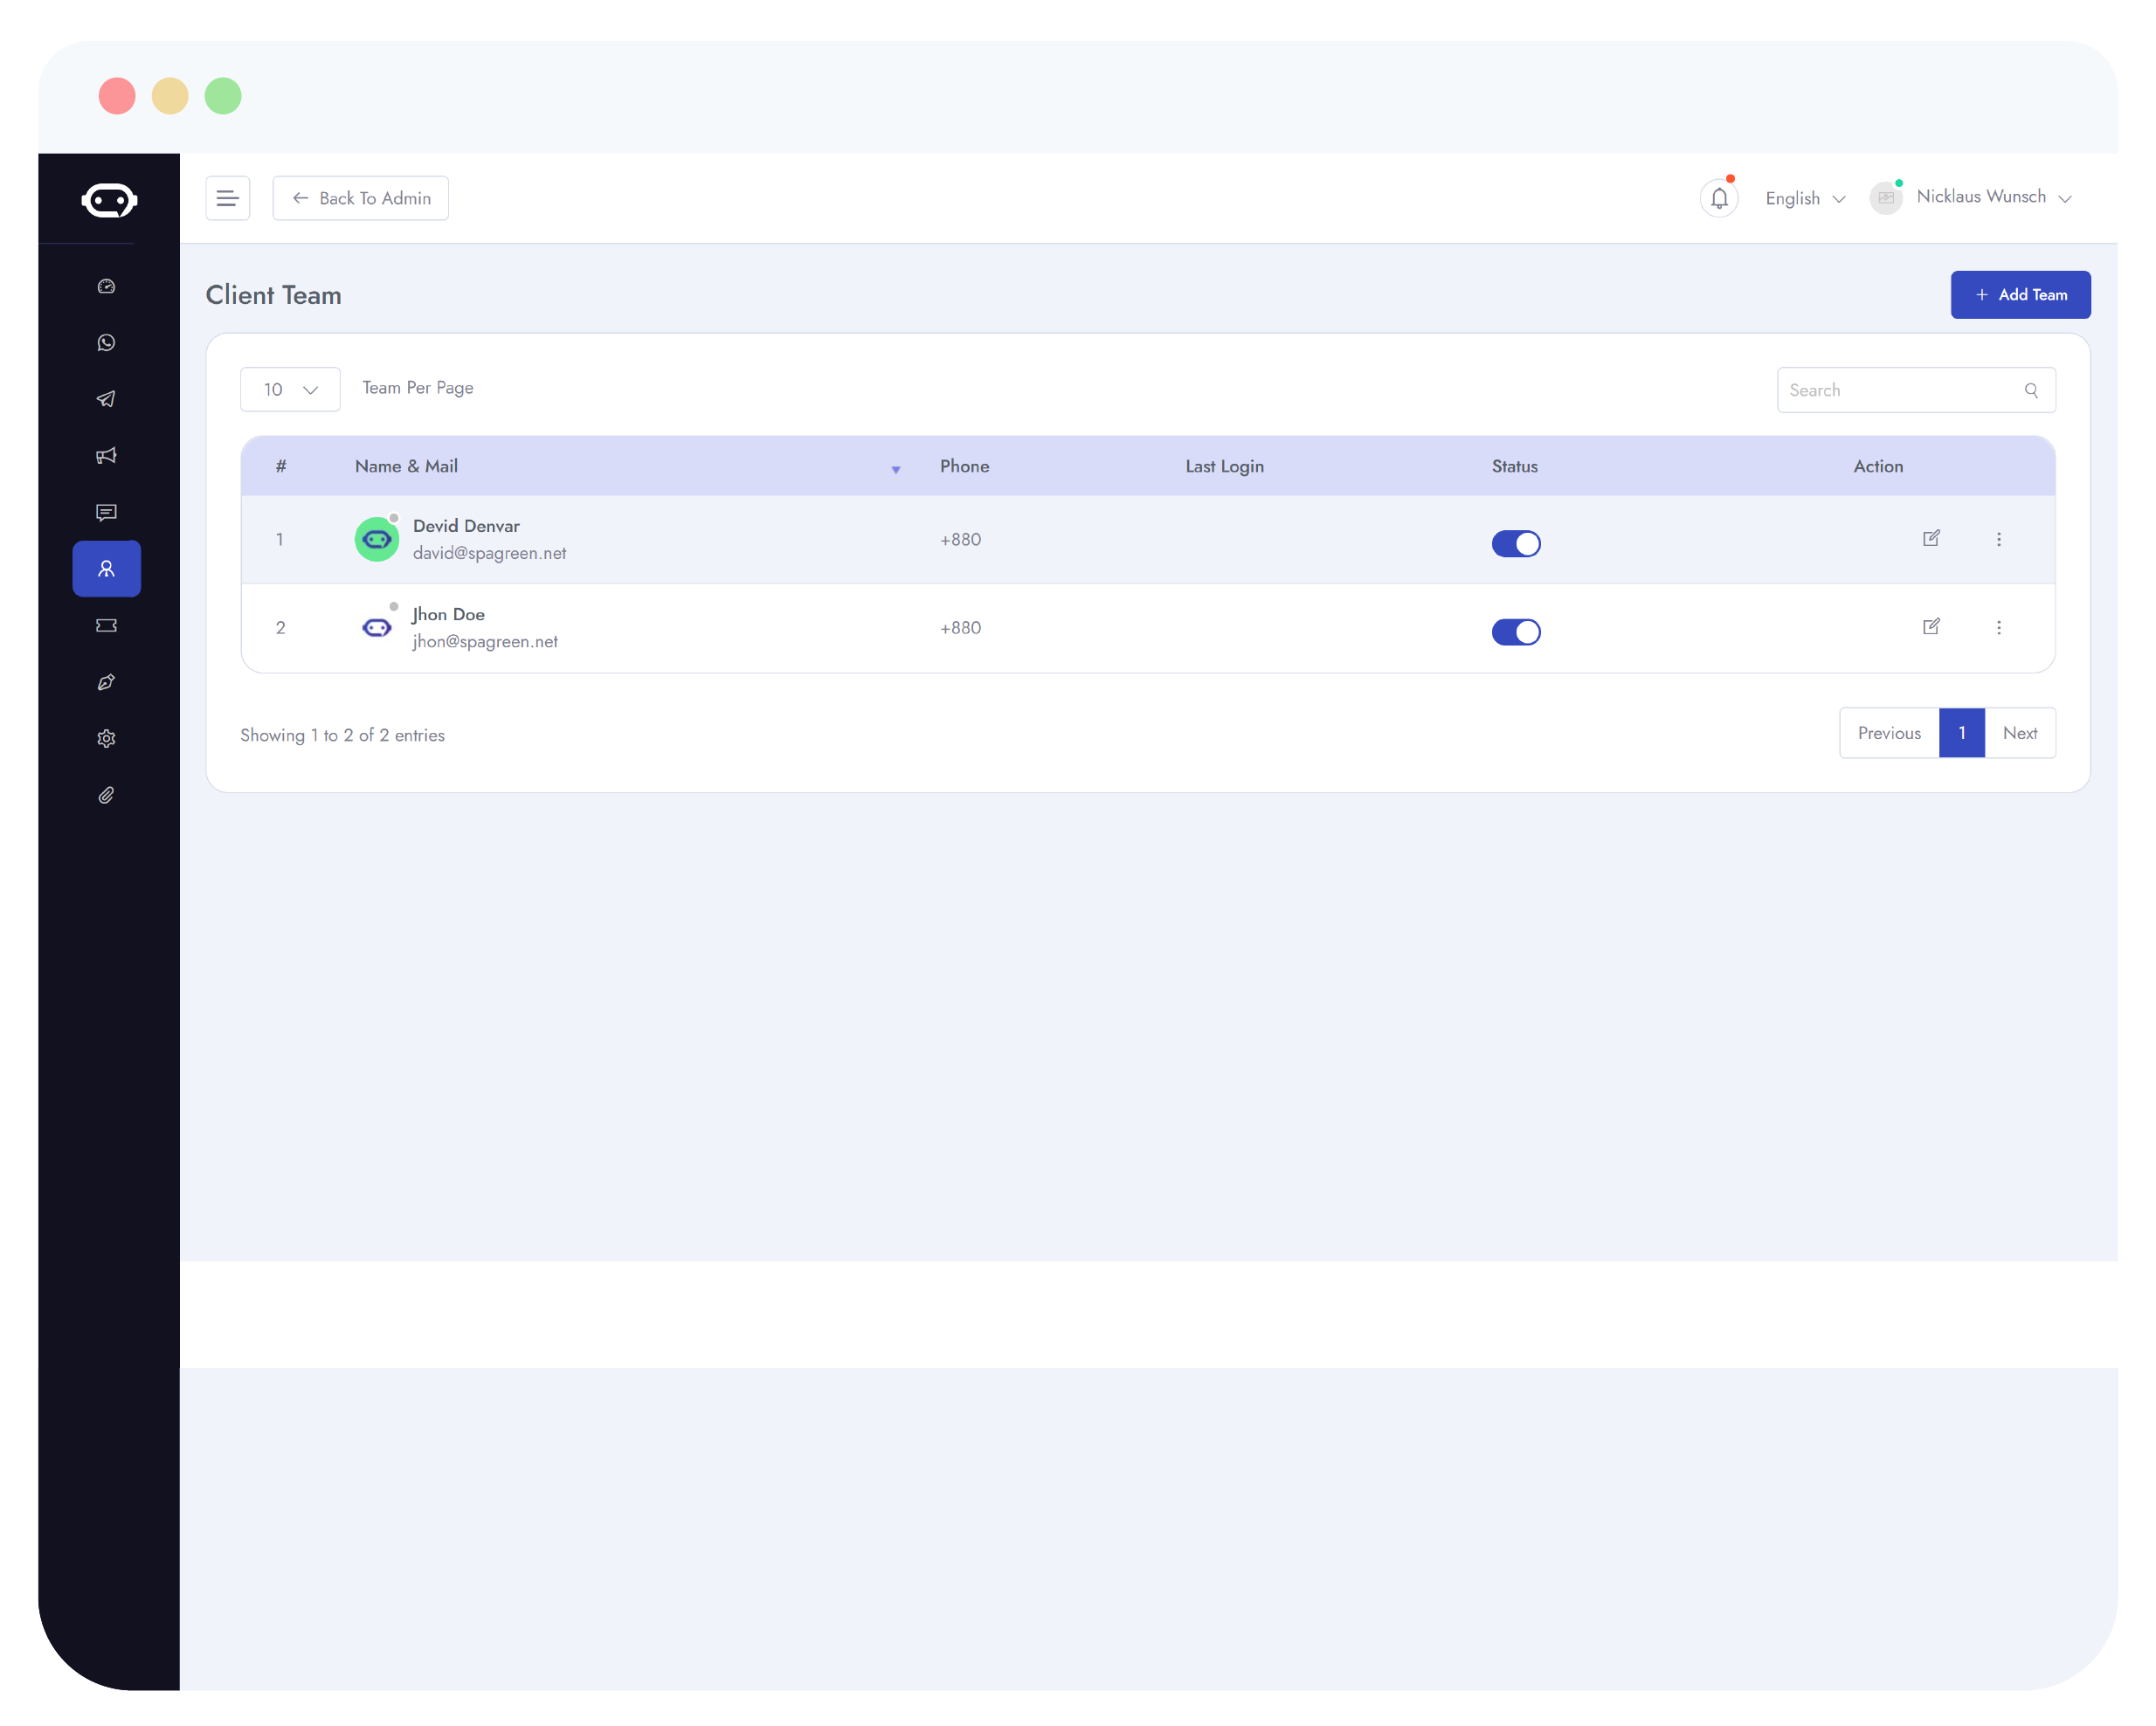Toggle status switch for Devid Denvar

coord(1515,543)
